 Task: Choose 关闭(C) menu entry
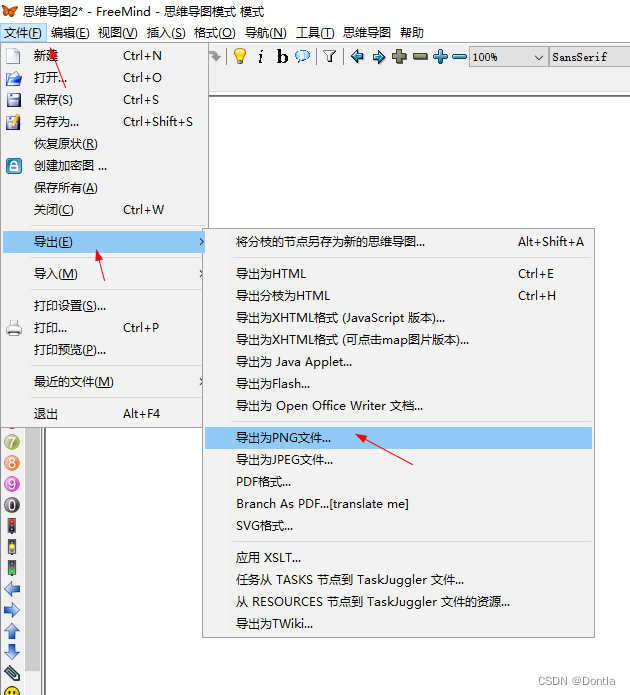pyautogui.click(x=104, y=210)
